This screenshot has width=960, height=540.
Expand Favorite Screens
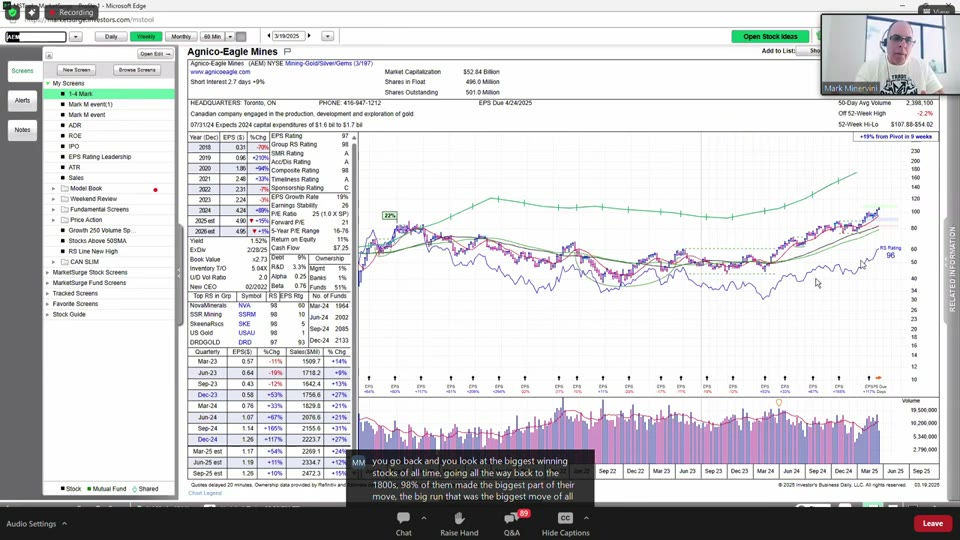(48, 304)
